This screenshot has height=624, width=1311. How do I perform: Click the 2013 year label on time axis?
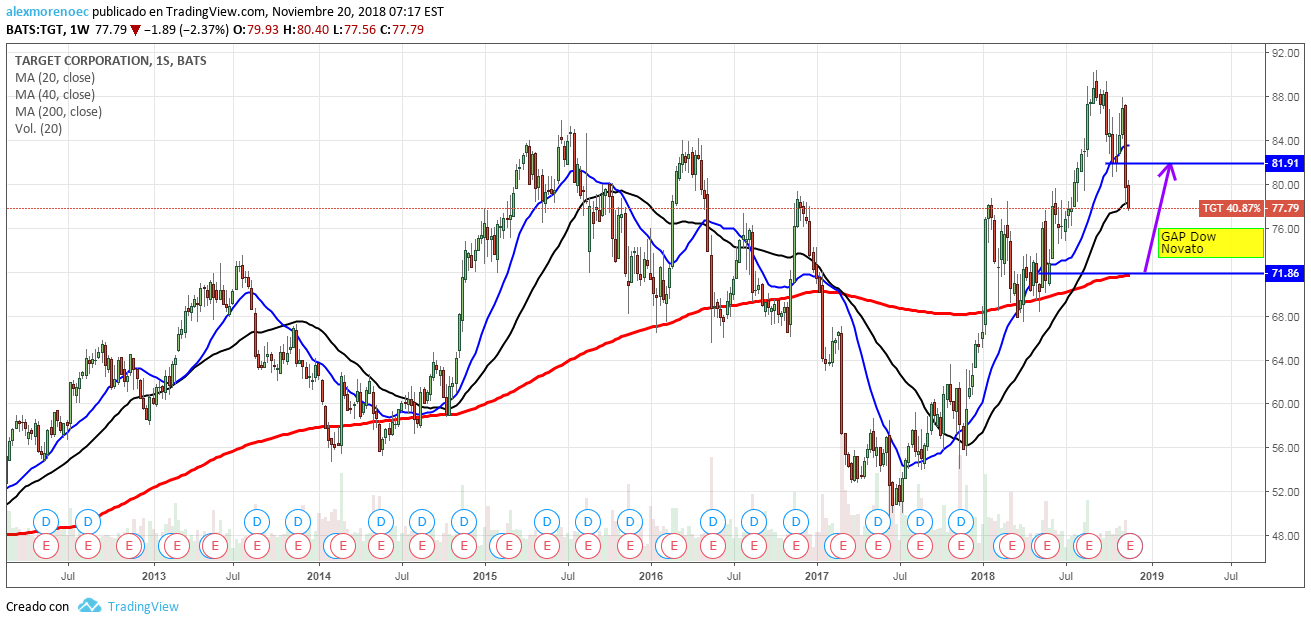(153, 575)
